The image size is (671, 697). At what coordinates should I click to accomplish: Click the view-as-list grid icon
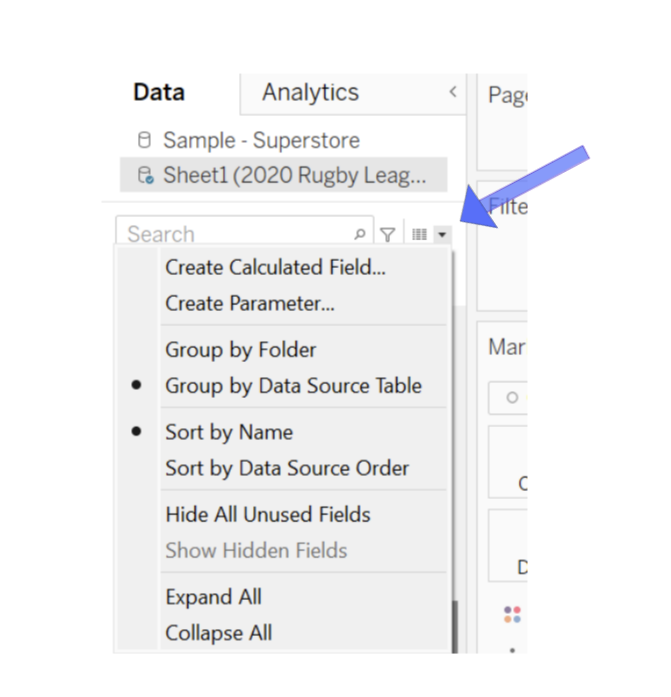pos(419,234)
